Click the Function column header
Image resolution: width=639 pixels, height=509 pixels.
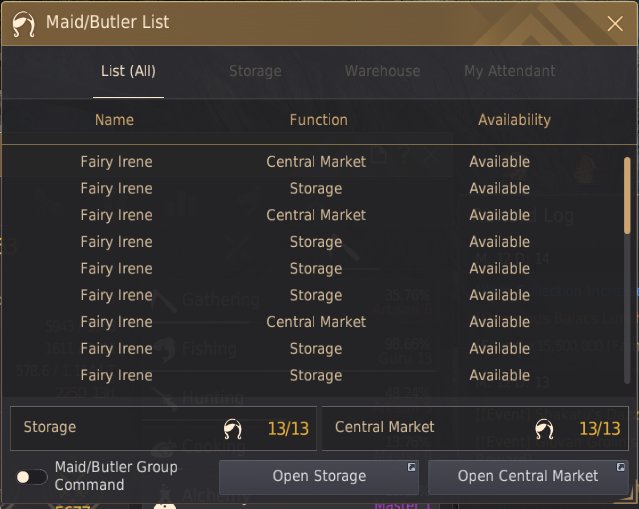pyautogui.click(x=318, y=120)
